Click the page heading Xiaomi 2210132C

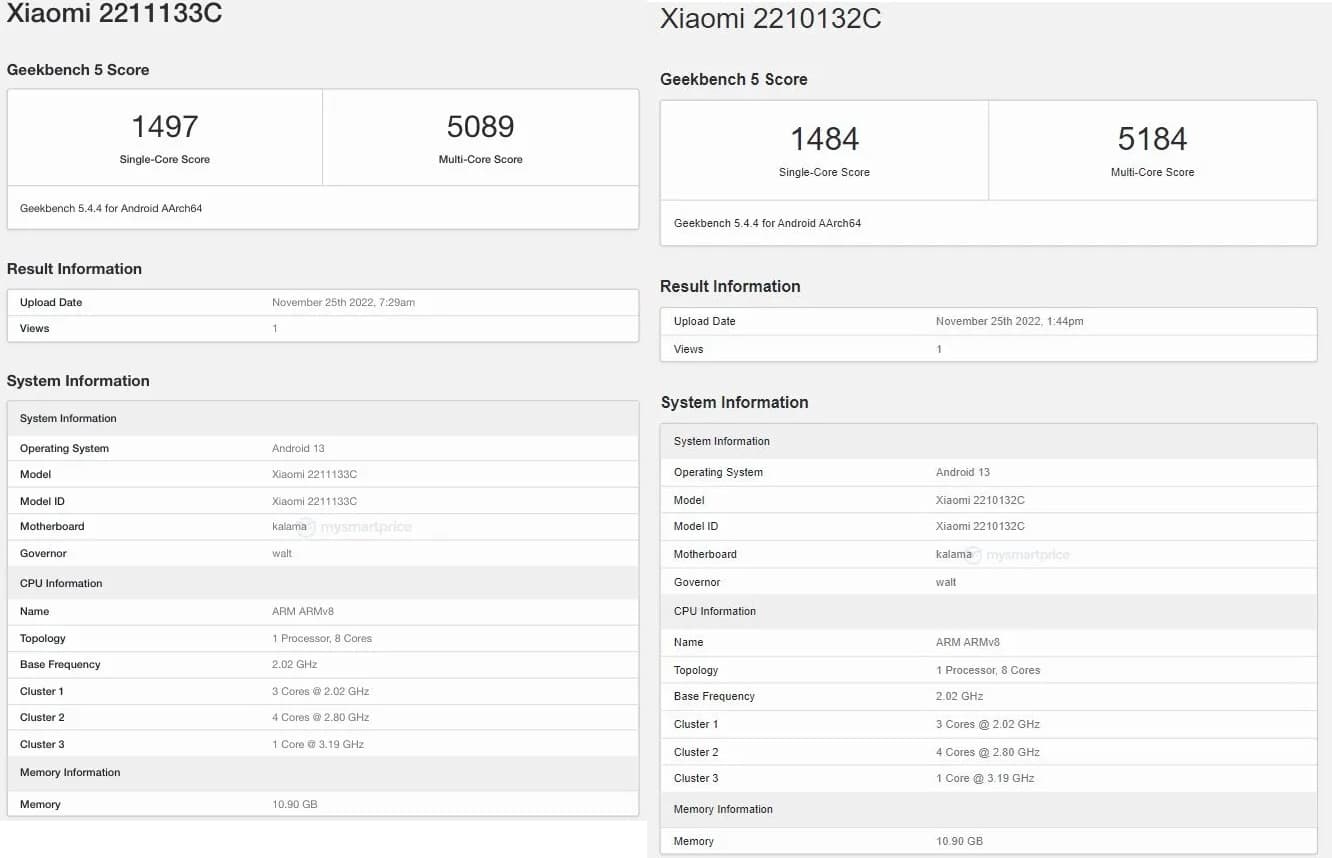770,19
